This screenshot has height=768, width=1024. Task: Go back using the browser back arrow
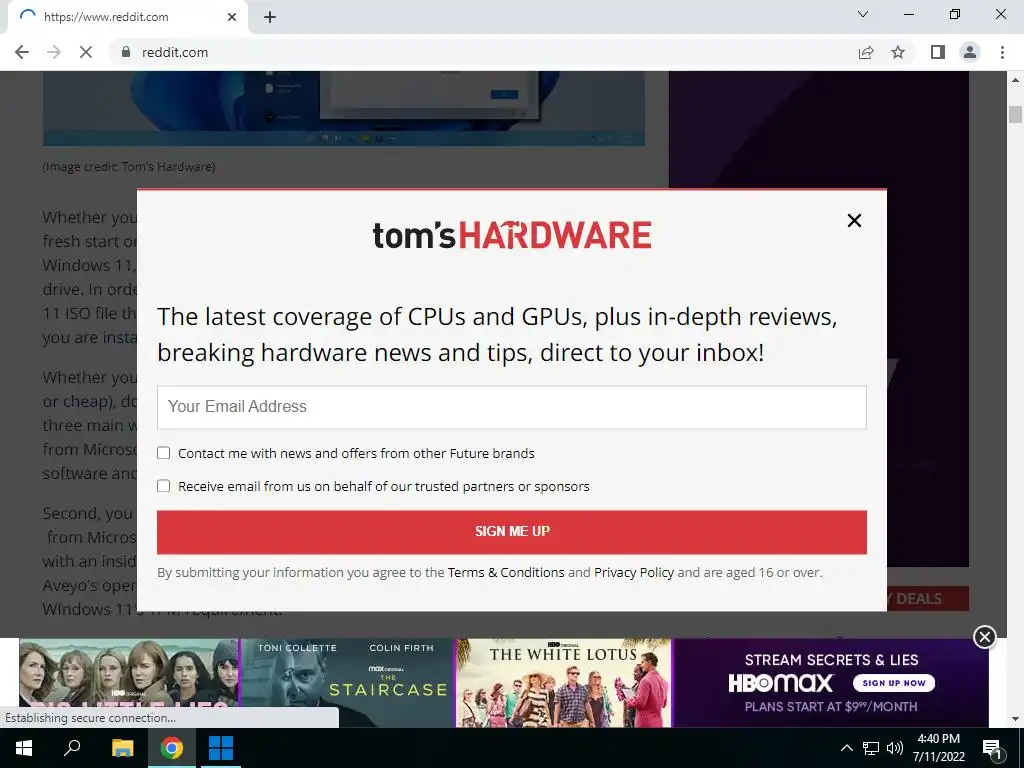pyautogui.click(x=22, y=52)
